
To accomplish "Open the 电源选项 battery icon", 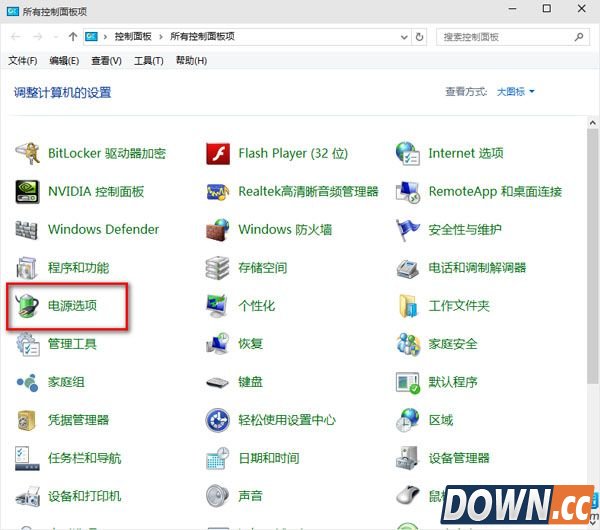I will pos(26,306).
